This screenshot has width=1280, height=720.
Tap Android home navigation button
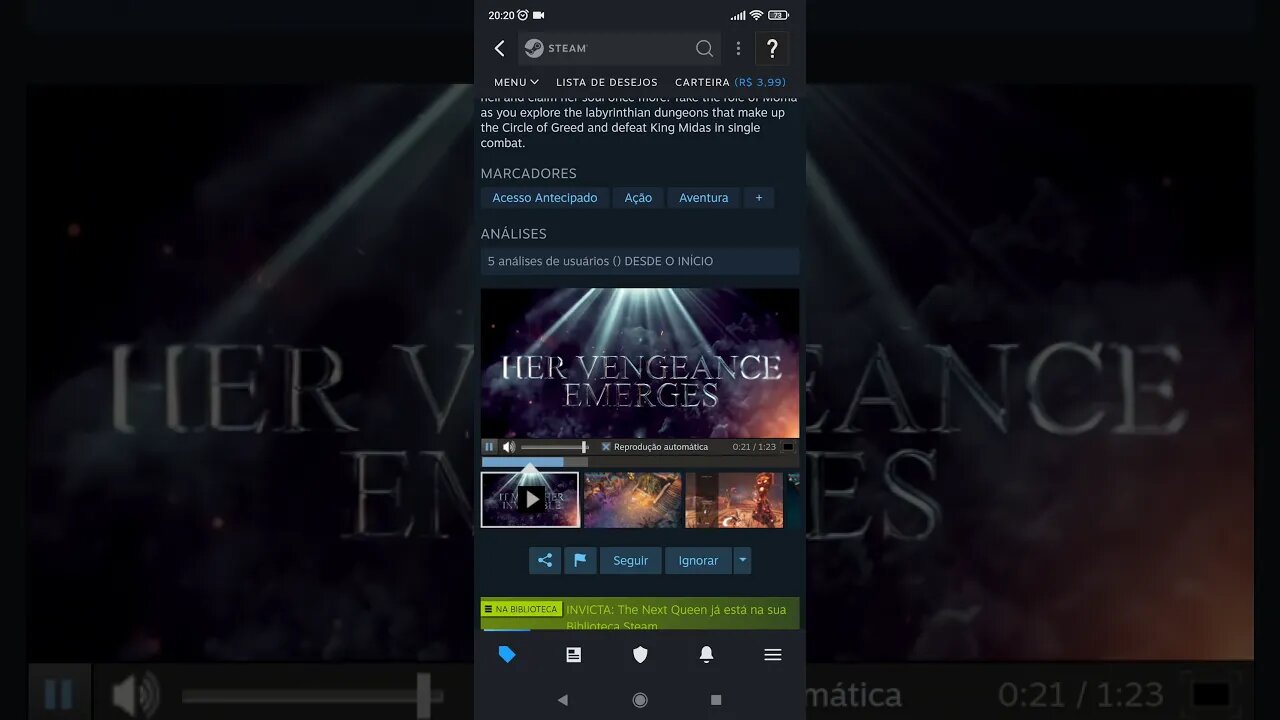click(640, 700)
